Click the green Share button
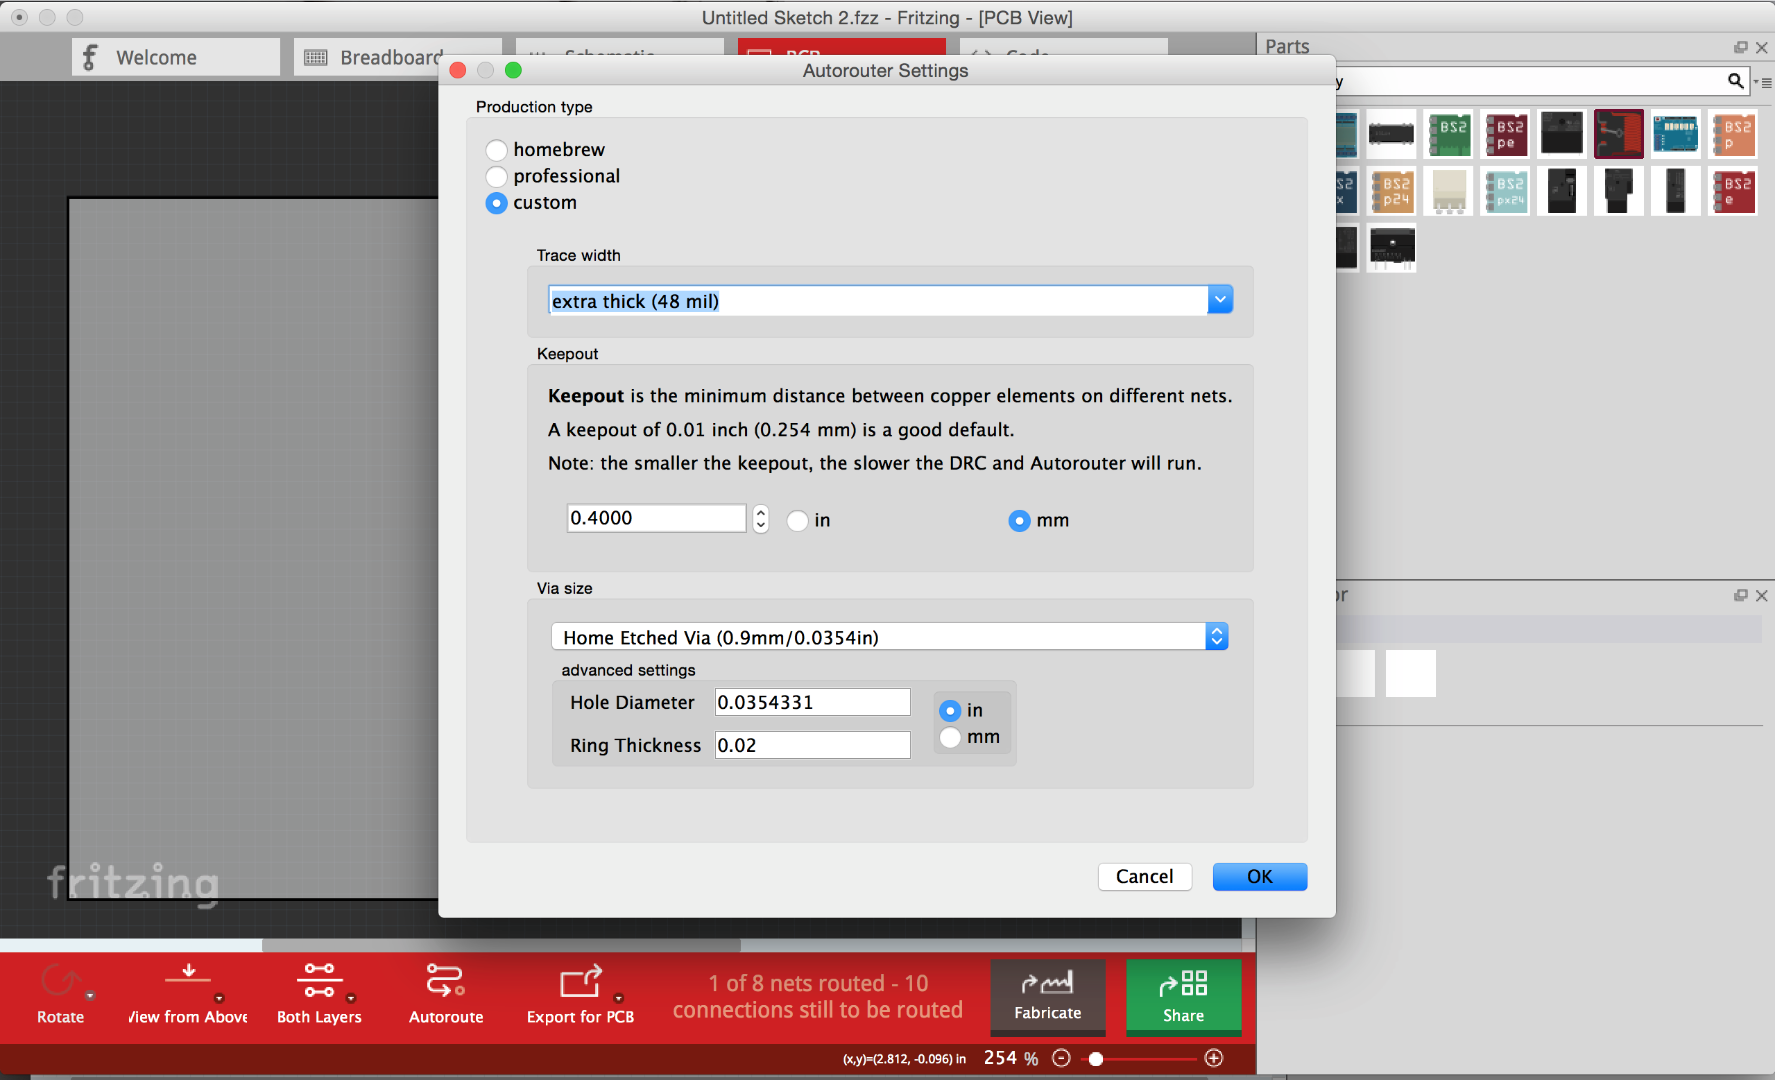This screenshot has width=1775, height=1080. [x=1184, y=996]
